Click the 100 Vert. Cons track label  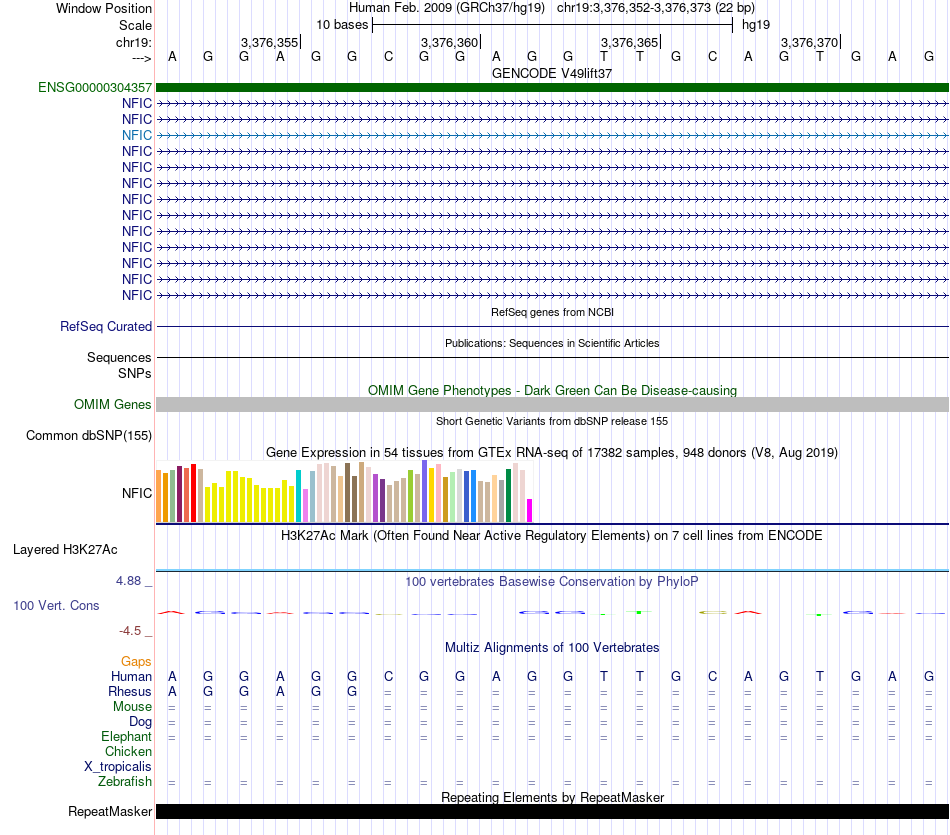56,606
